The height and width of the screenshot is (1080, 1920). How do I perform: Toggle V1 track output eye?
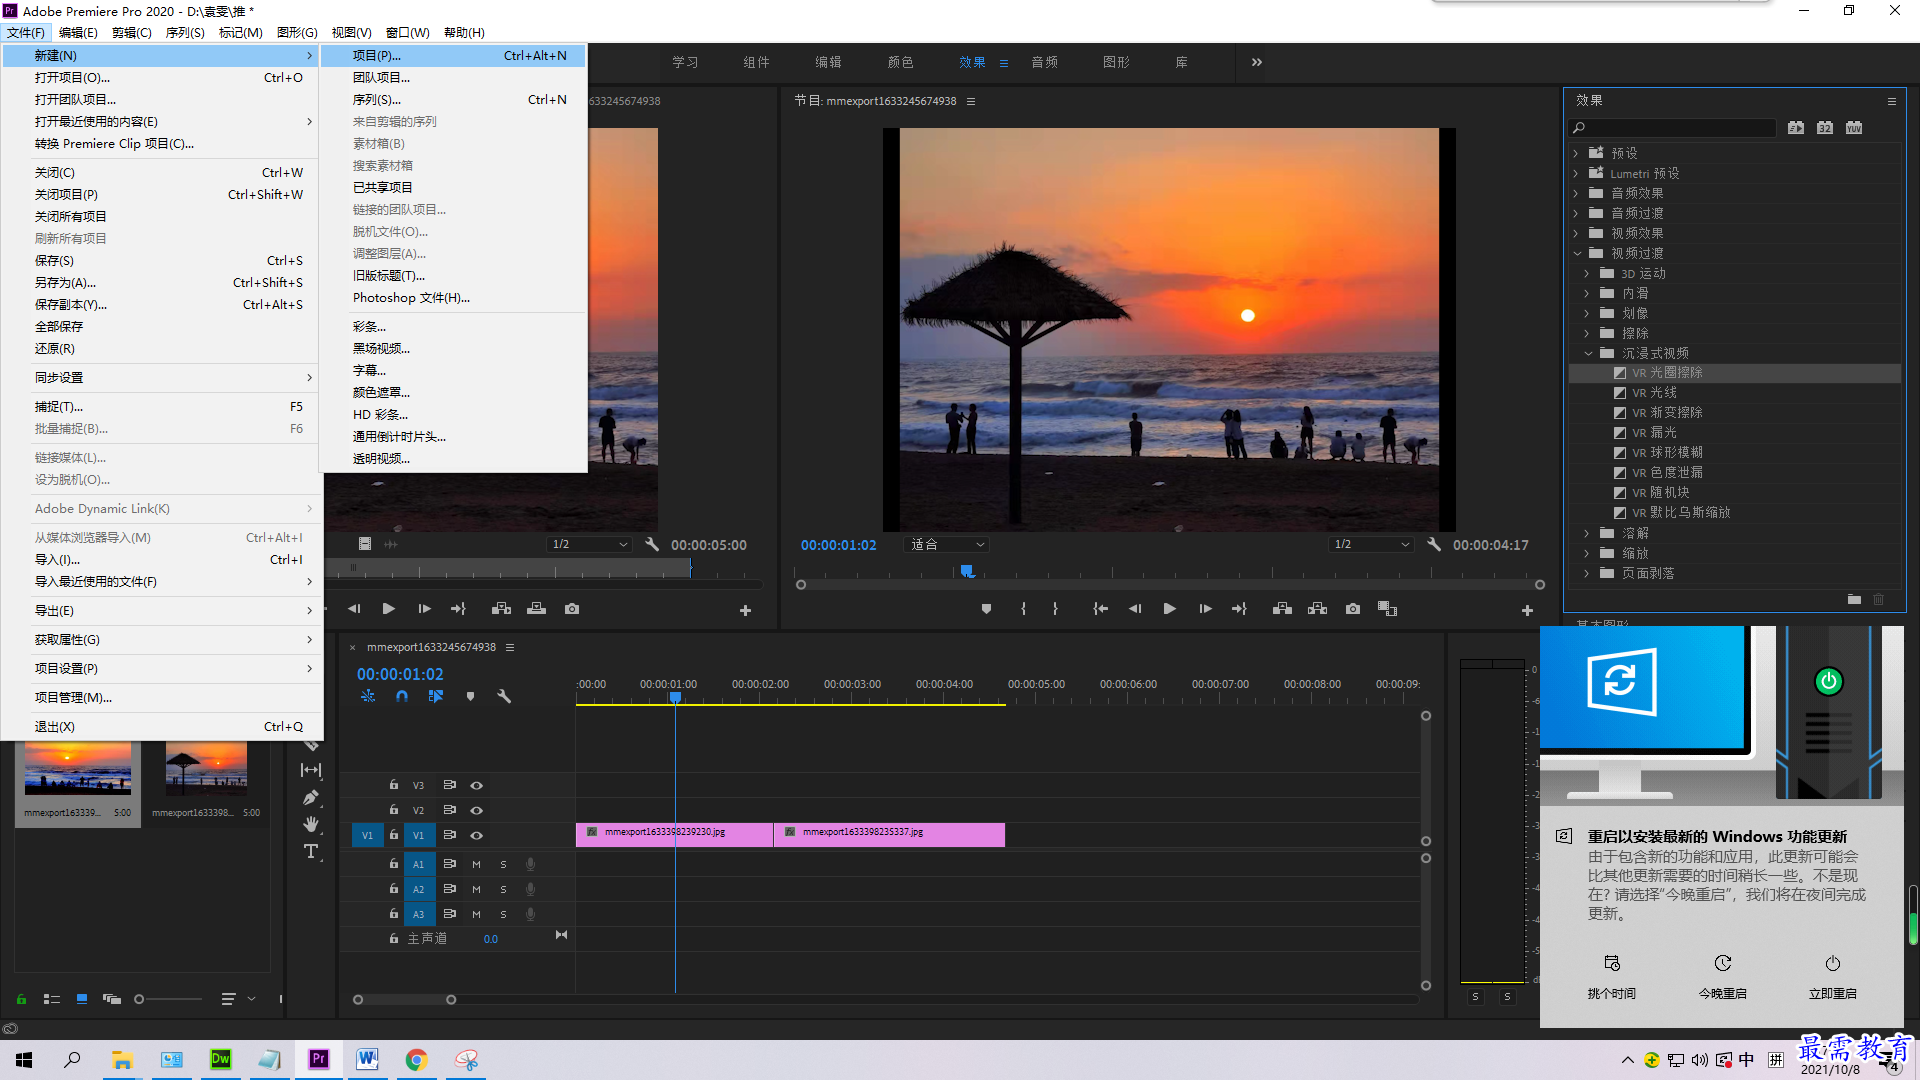[x=477, y=836]
